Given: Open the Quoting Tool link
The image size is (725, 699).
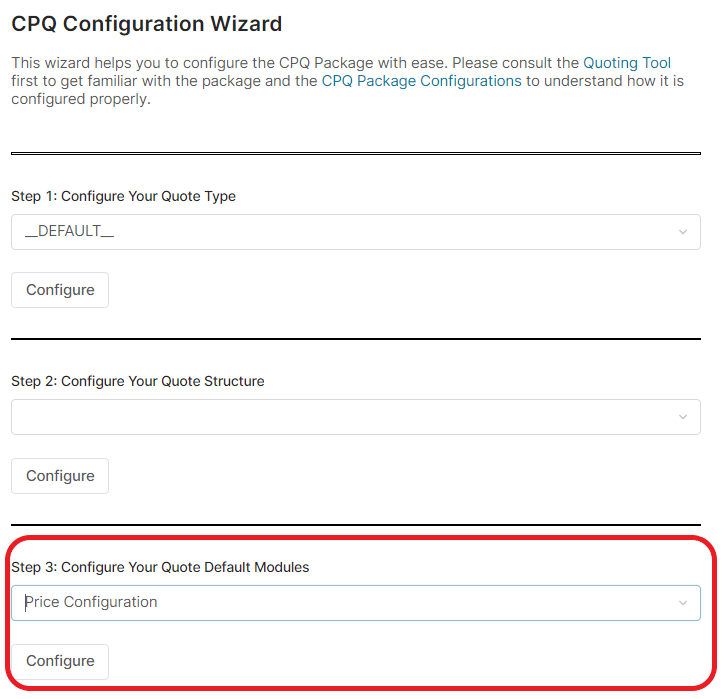Looking at the screenshot, I should point(627,62).
